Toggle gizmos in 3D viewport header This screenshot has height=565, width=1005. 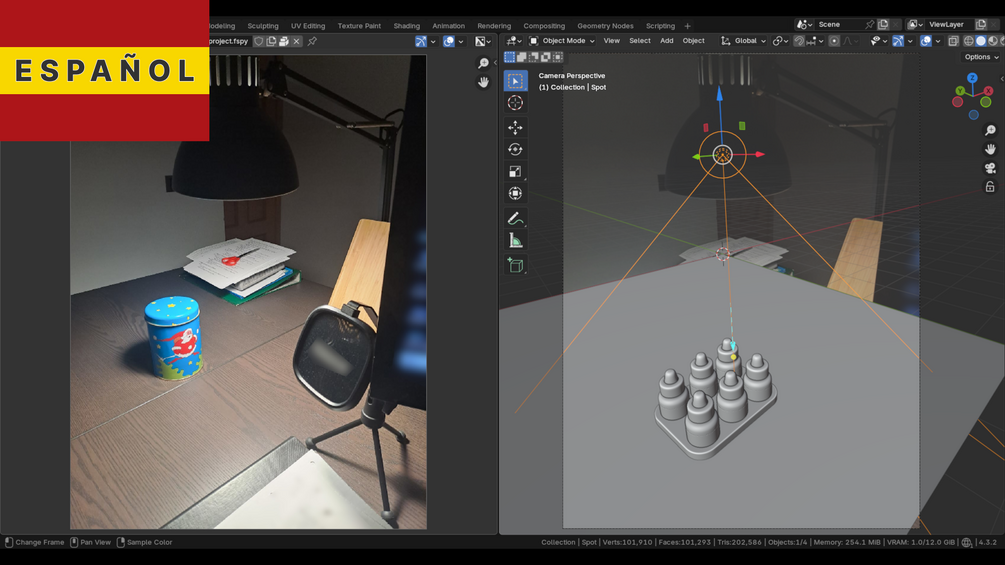coord(898,41)
